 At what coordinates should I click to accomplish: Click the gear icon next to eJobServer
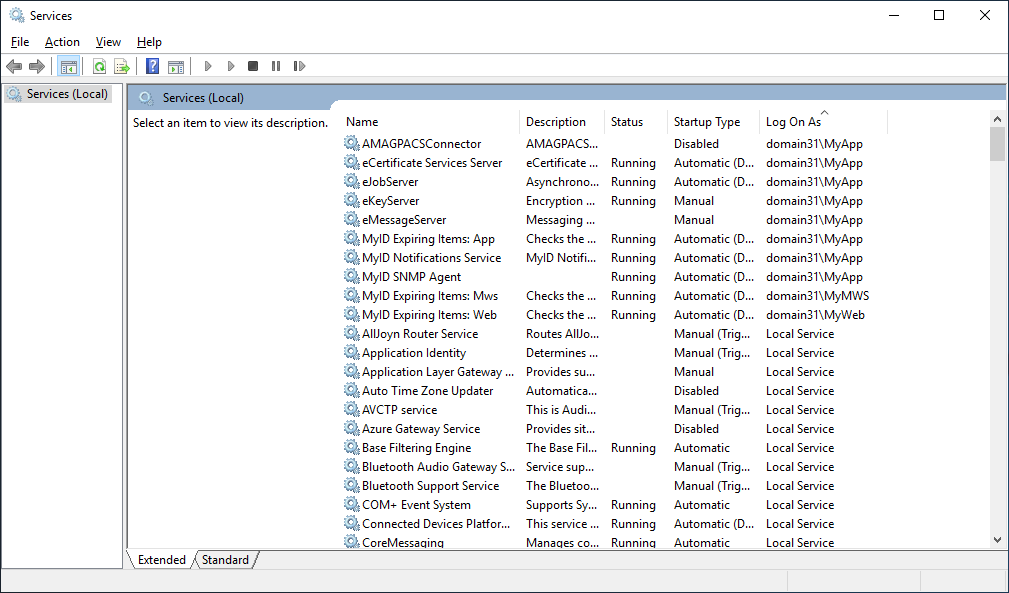point(351,181)
